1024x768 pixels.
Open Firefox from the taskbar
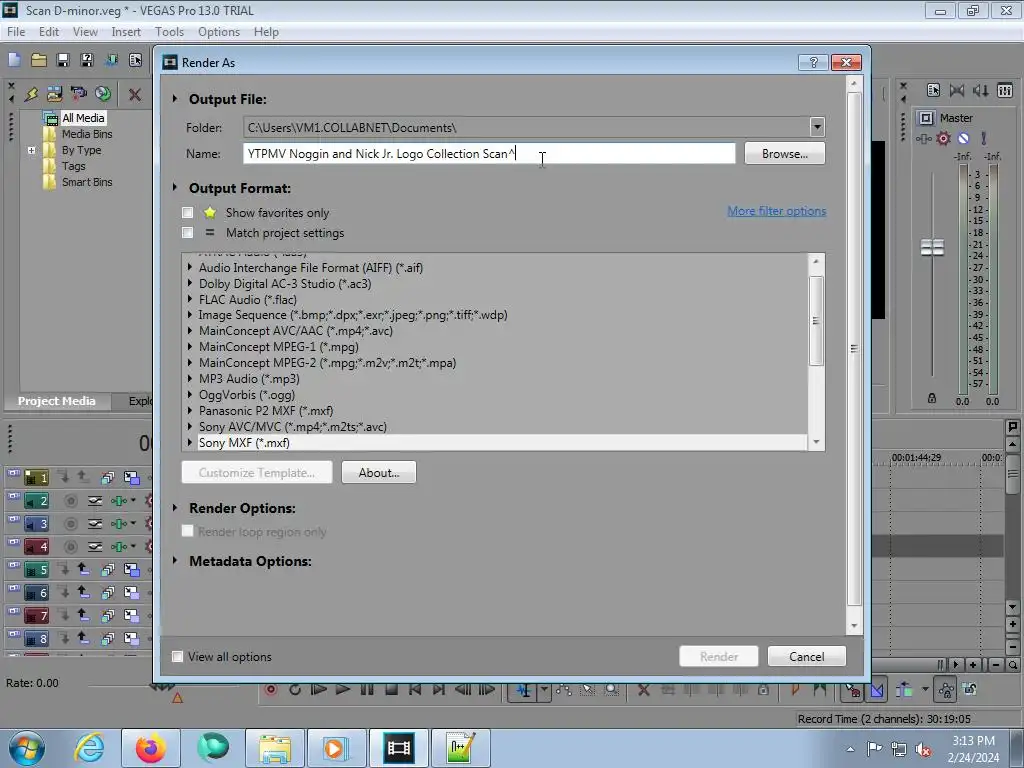click(151, 748)
